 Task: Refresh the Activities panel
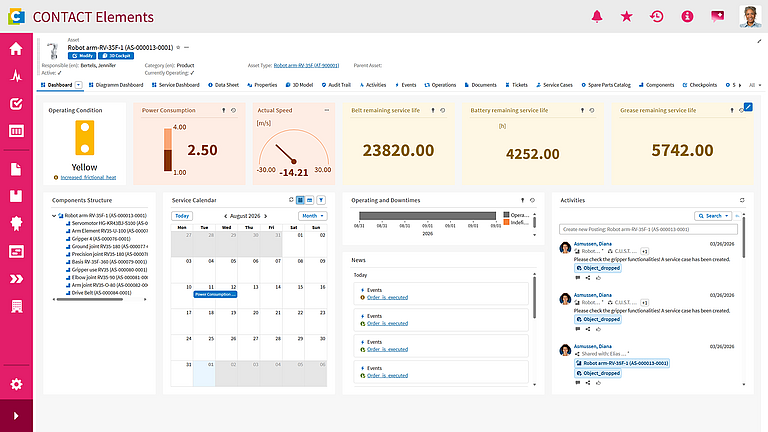(742, 200)
